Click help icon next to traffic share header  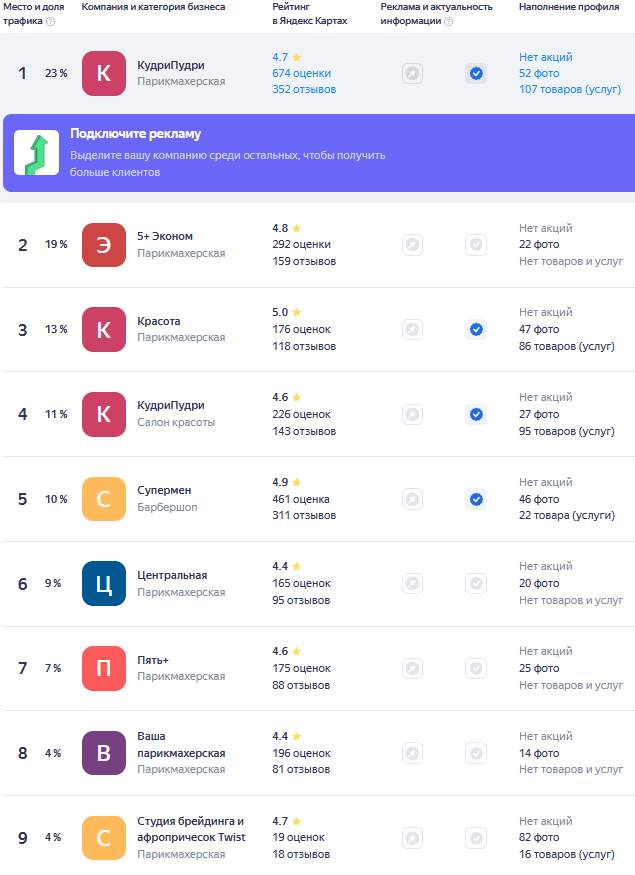click(x=51, y=21)
